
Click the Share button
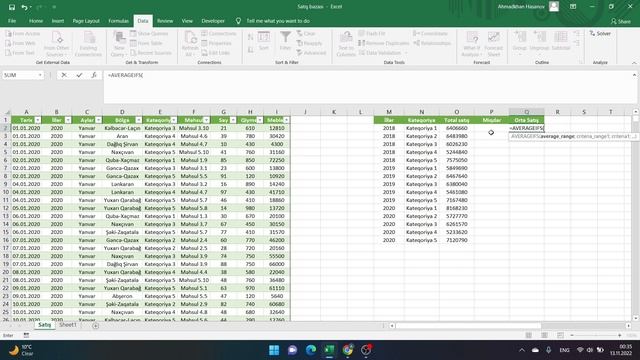tap(621, 21)
